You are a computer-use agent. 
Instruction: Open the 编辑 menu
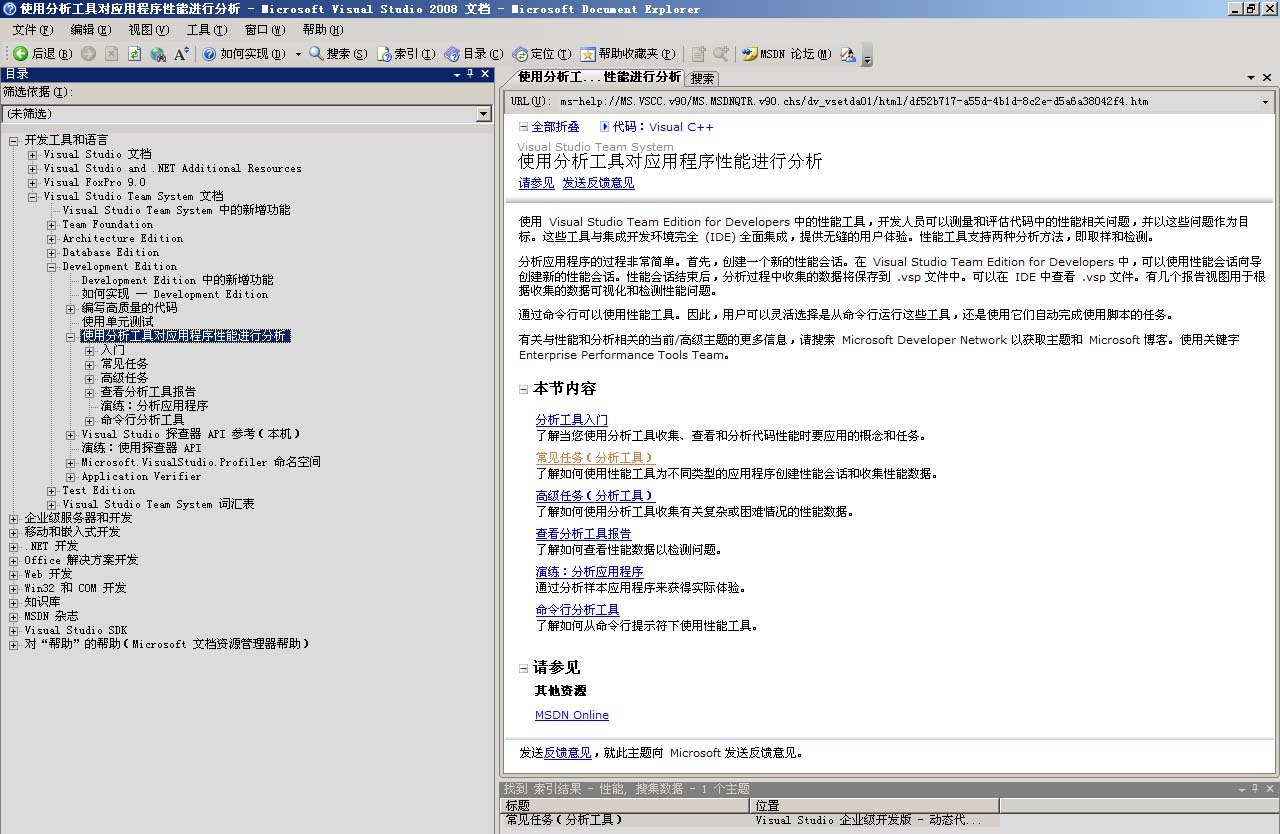coord(90,30)
